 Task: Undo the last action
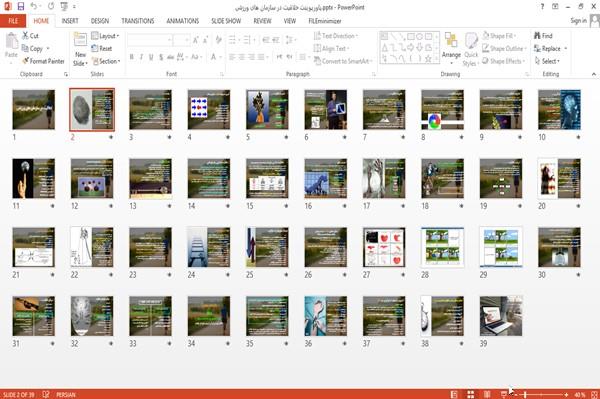pos(34,7)
